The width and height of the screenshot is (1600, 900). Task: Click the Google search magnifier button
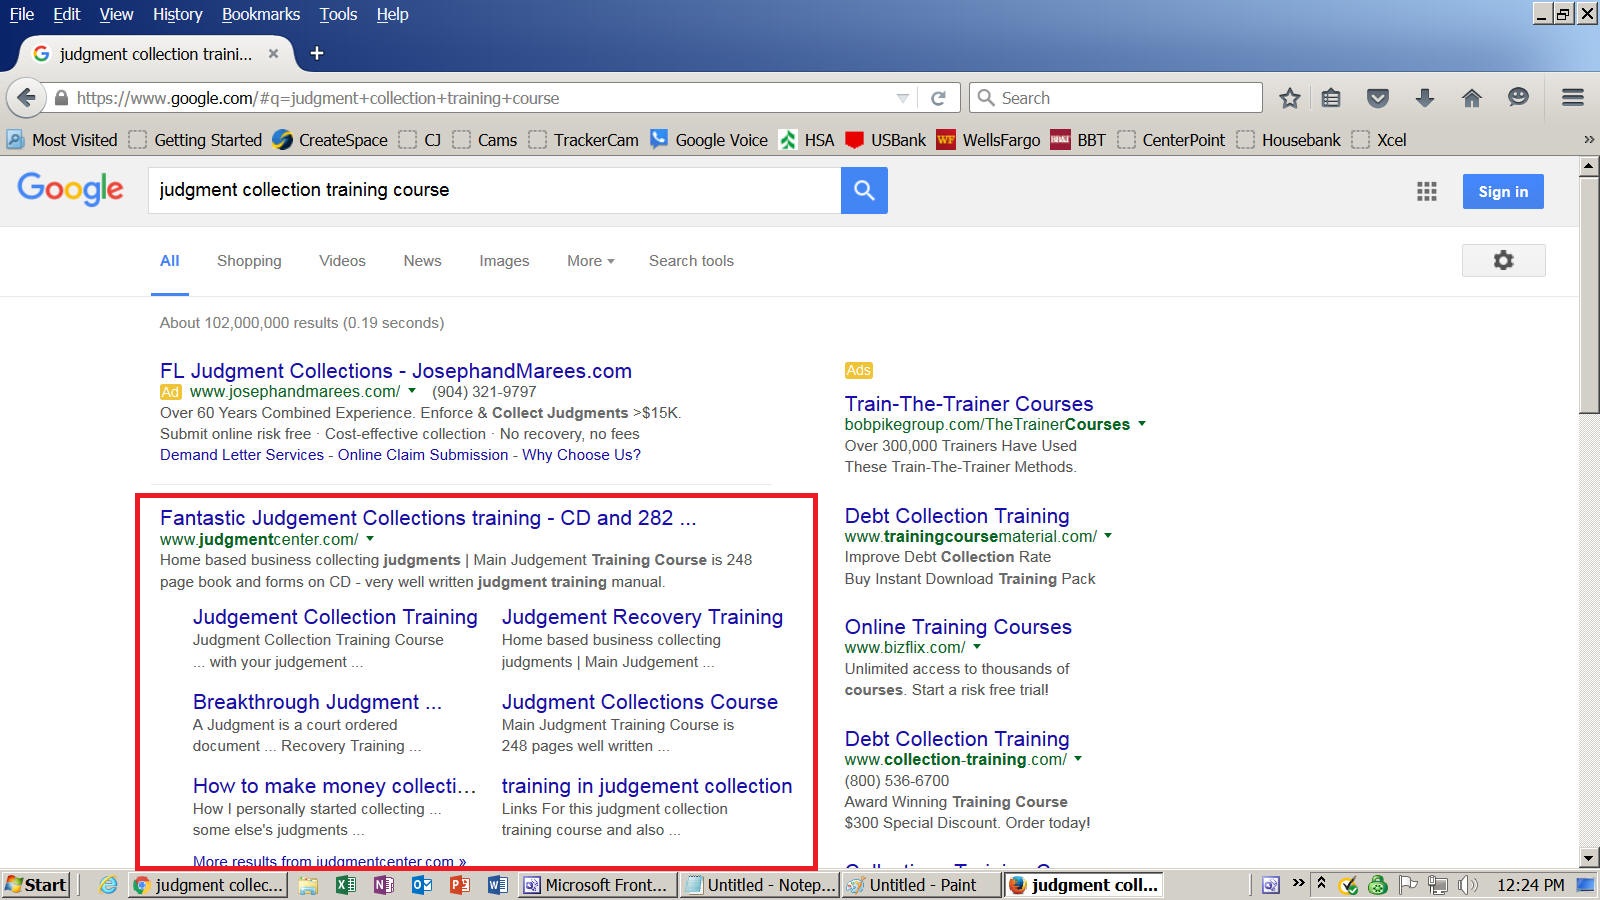864,190
